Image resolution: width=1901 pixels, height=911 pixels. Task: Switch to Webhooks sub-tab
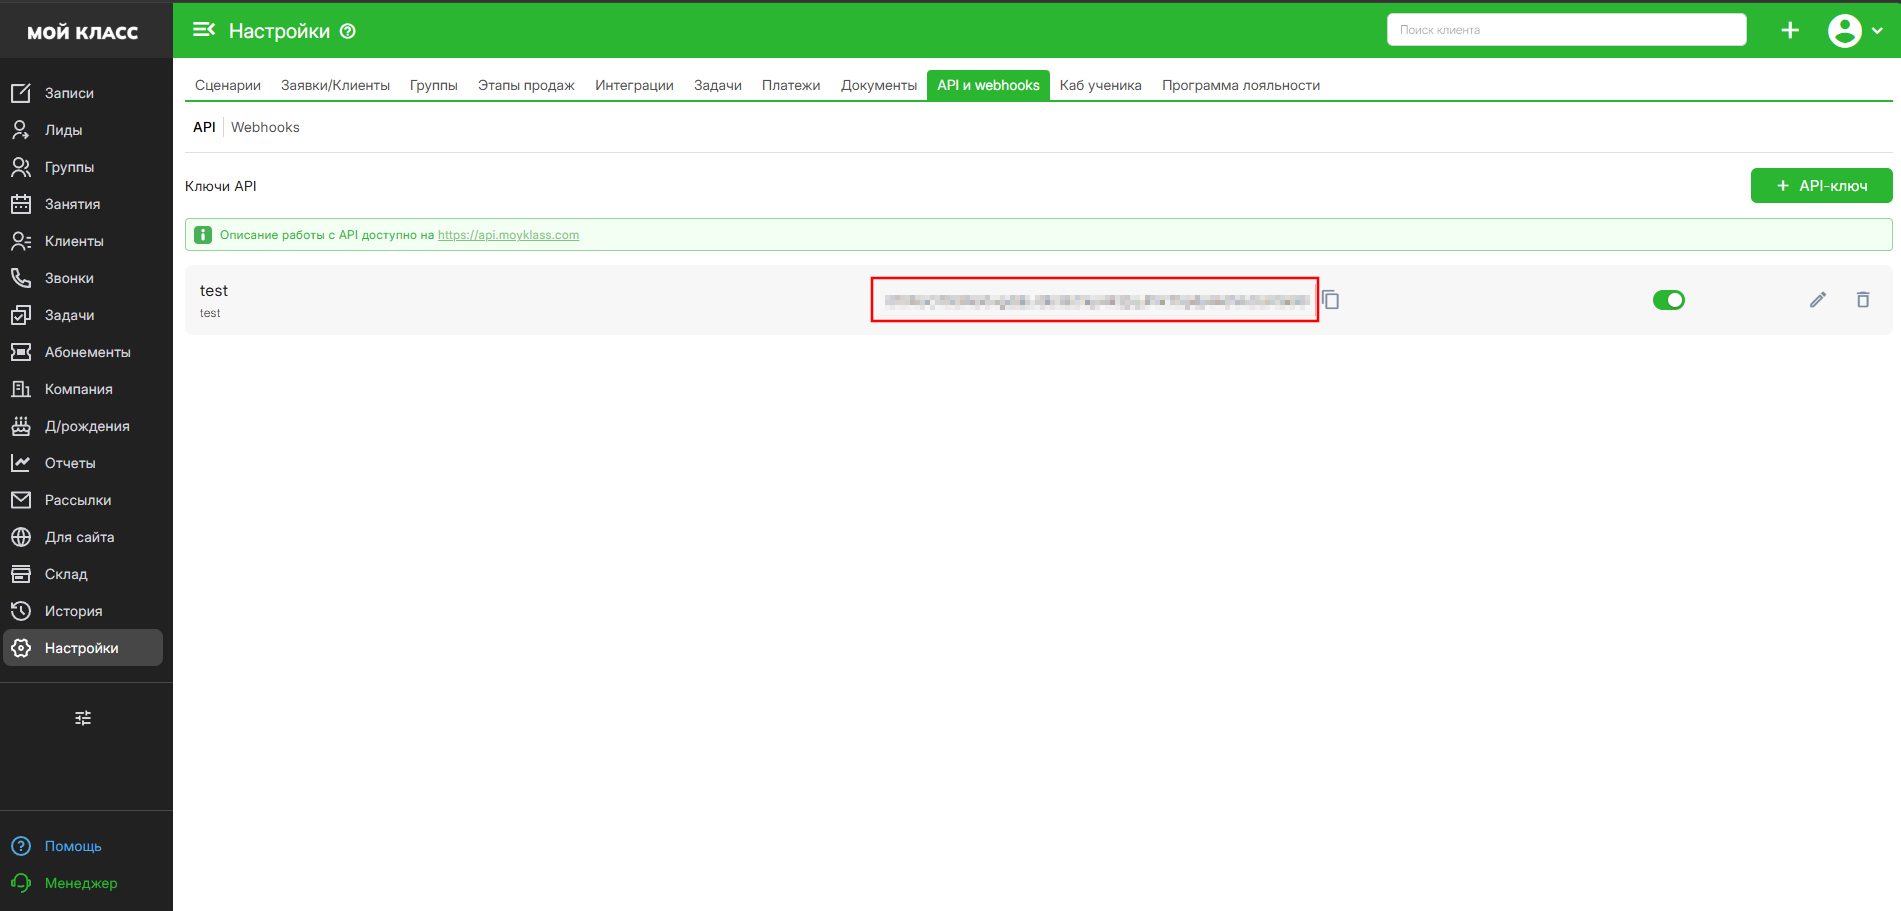(x=265, y=127)
